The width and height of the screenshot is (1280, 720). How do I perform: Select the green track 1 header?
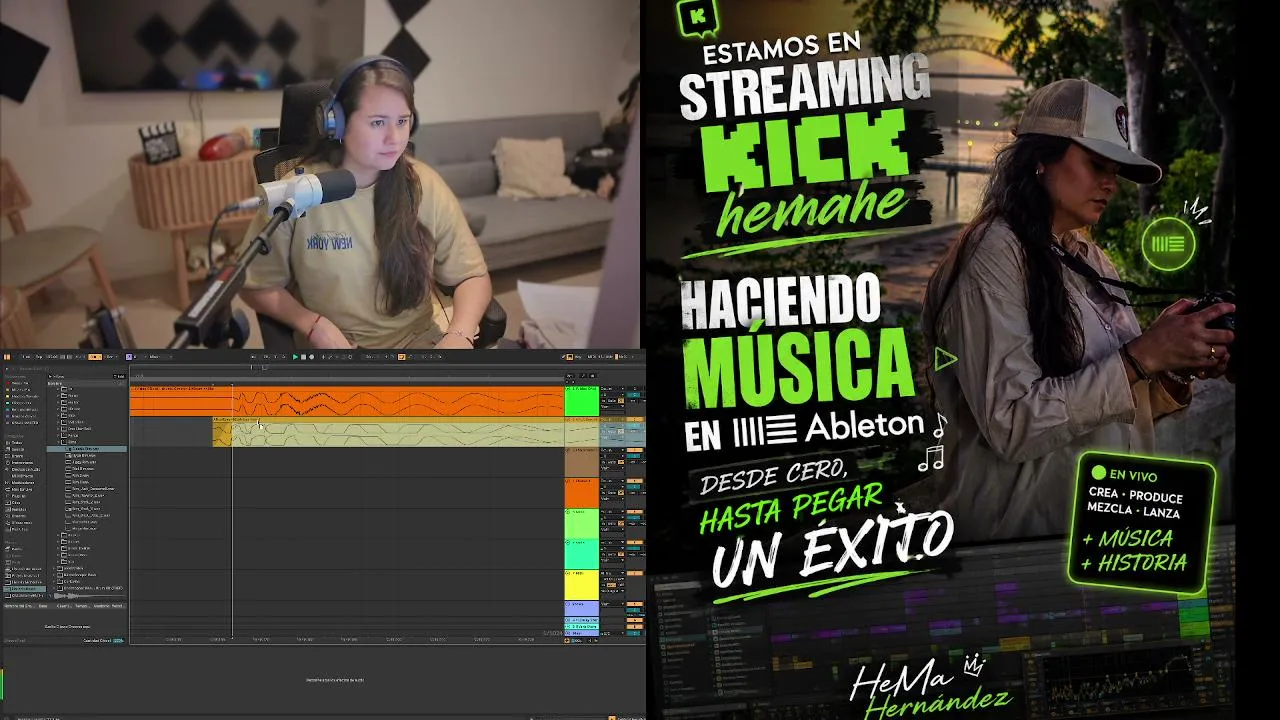click(x=581, y=401)
